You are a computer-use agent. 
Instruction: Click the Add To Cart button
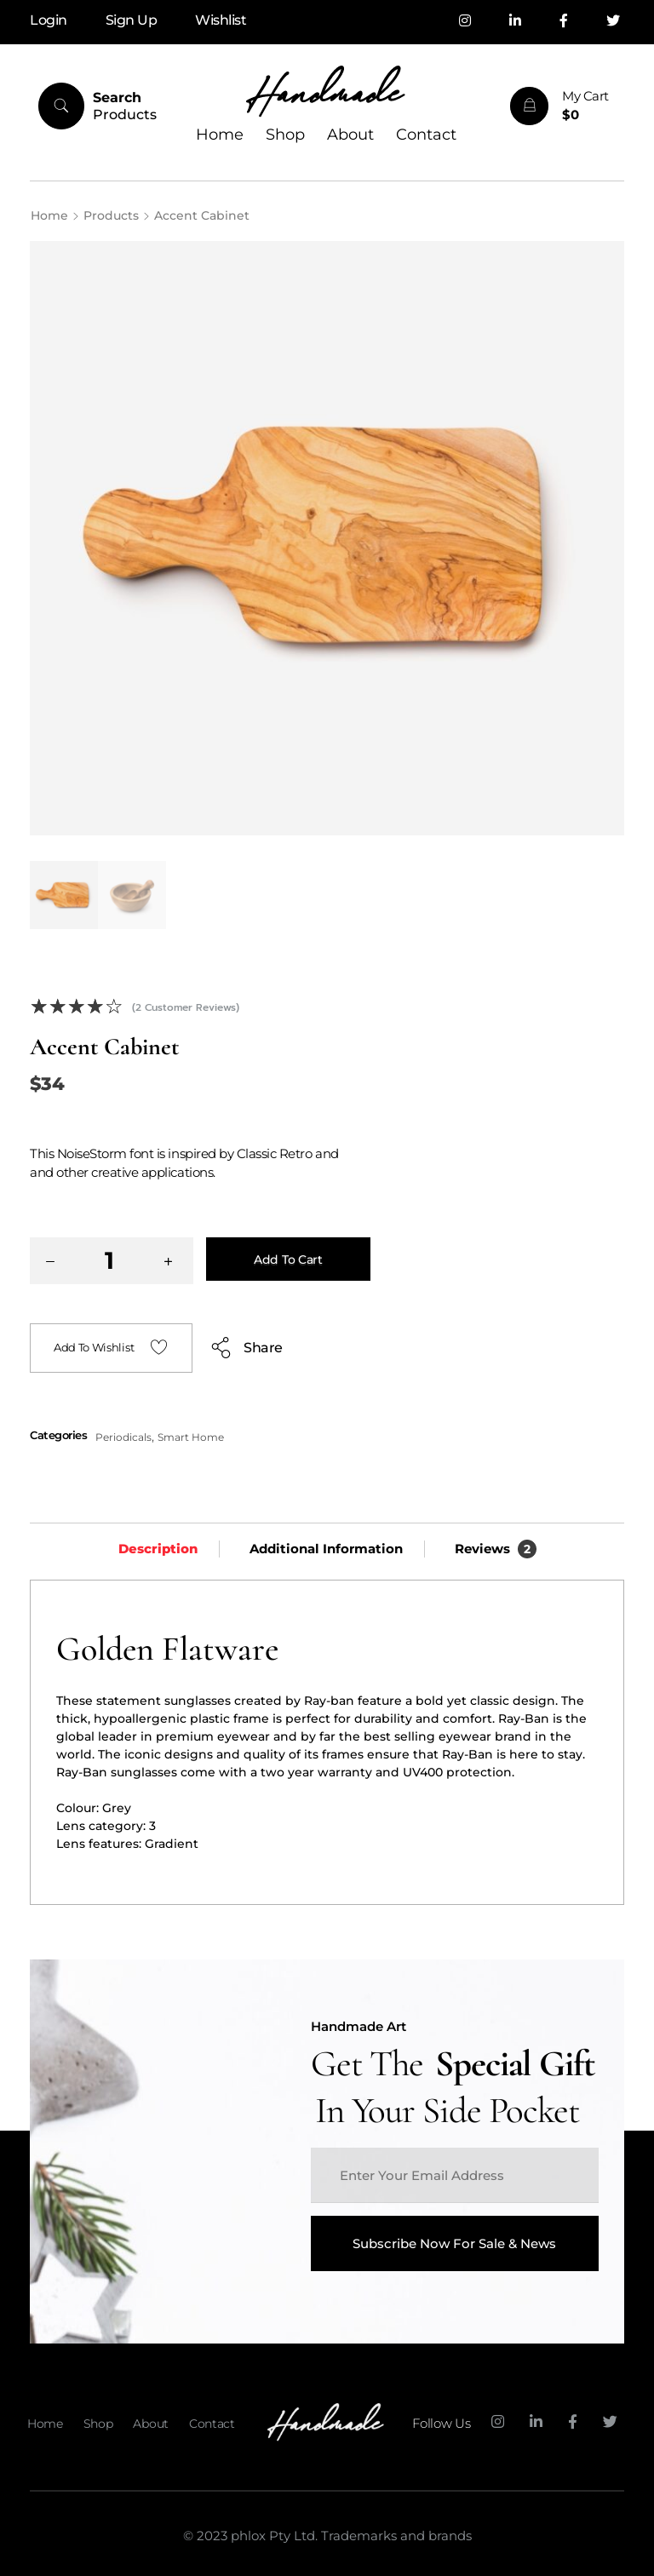(x=288, y=1259)
